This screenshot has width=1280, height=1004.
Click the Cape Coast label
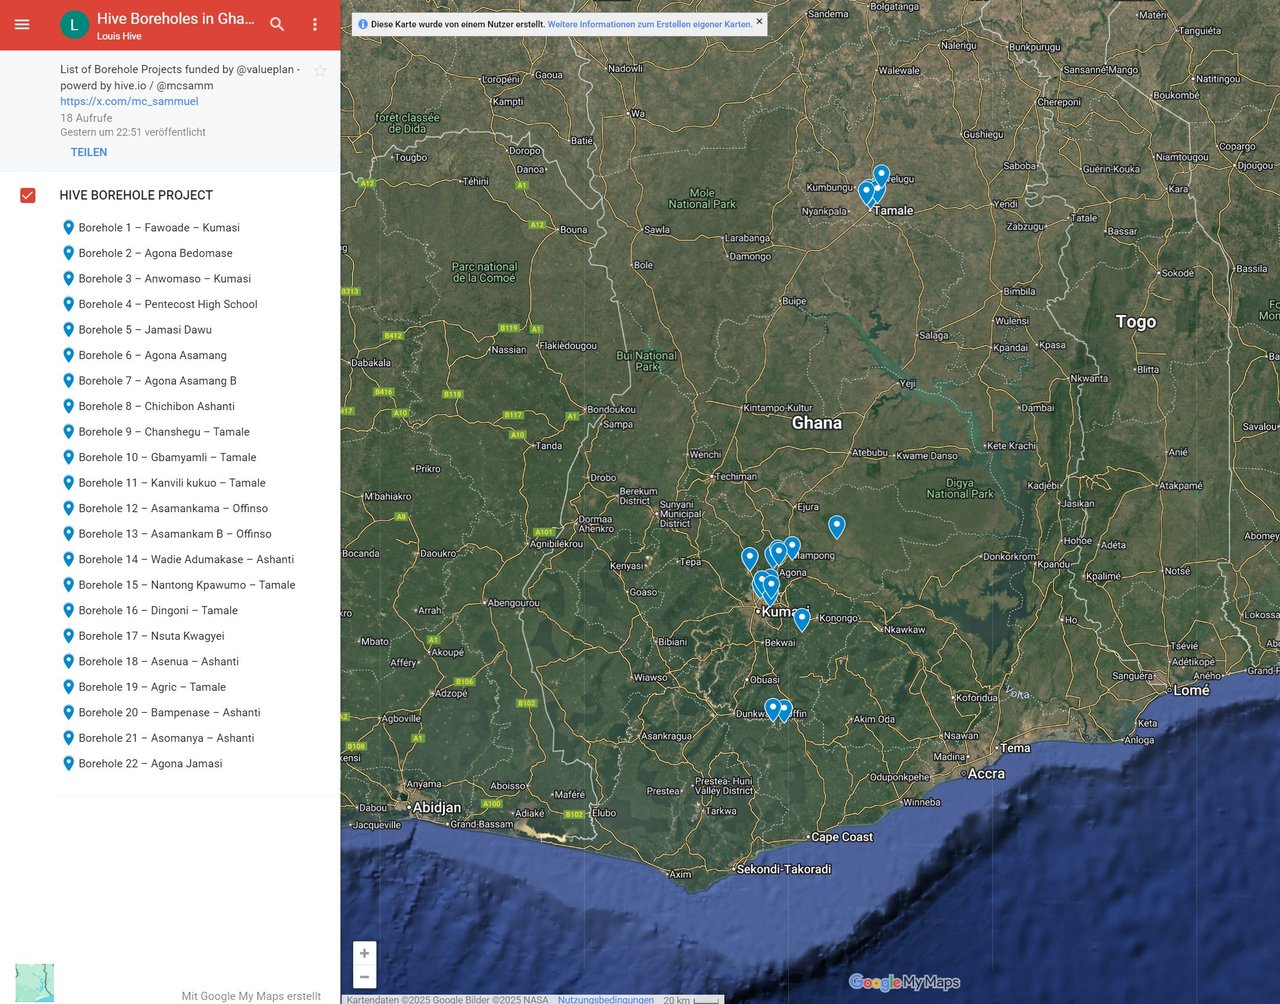point(842,837)
